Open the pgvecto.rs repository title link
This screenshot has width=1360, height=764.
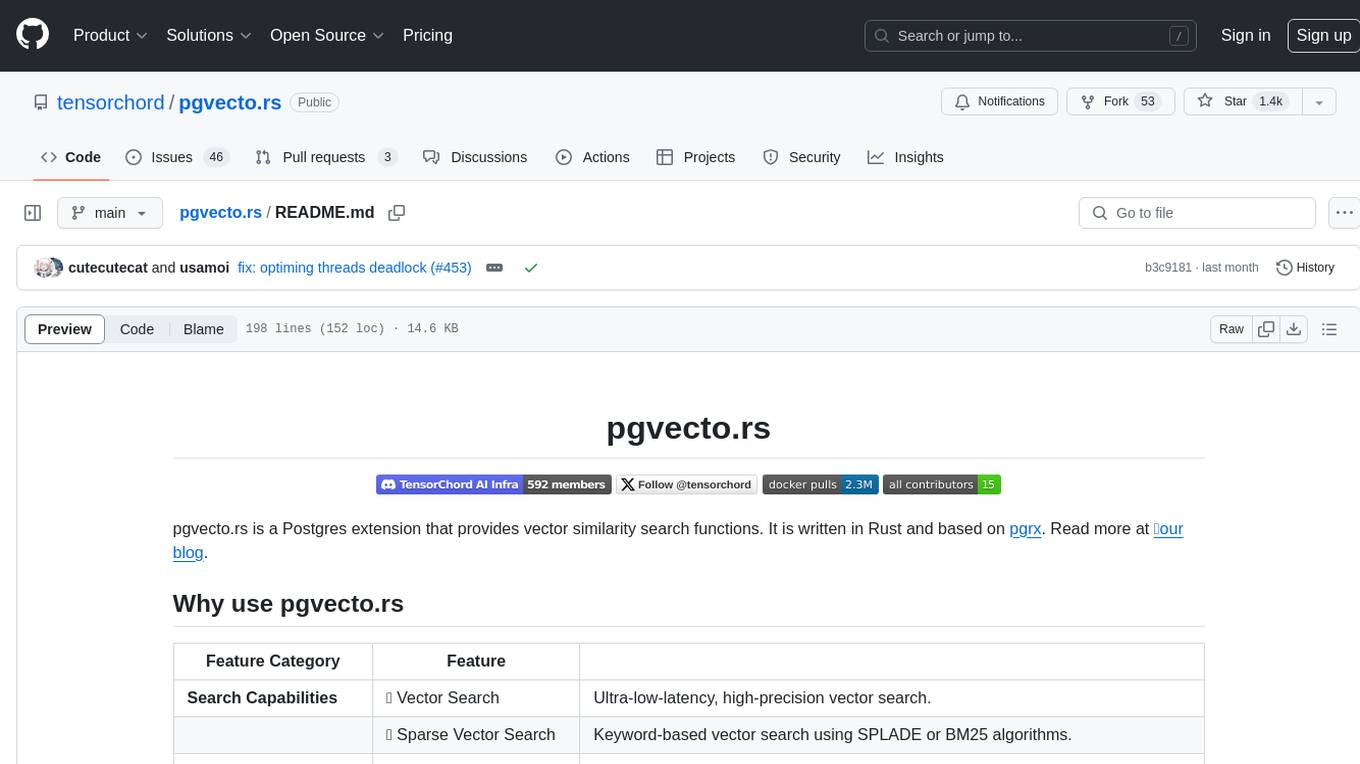(230, 102)
